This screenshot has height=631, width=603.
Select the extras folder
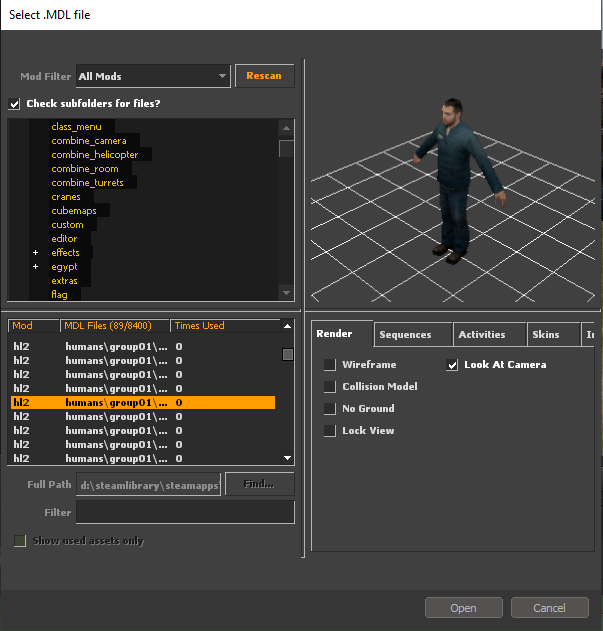64,281
